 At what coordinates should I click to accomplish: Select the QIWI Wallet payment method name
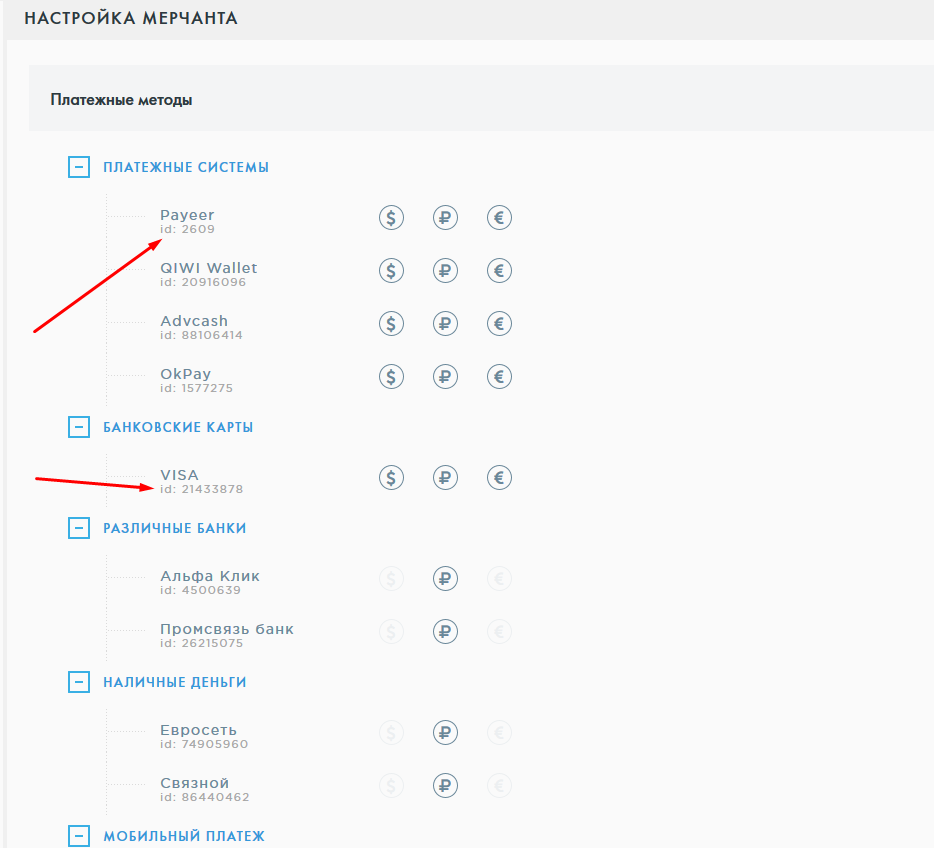tap(208, 268)
